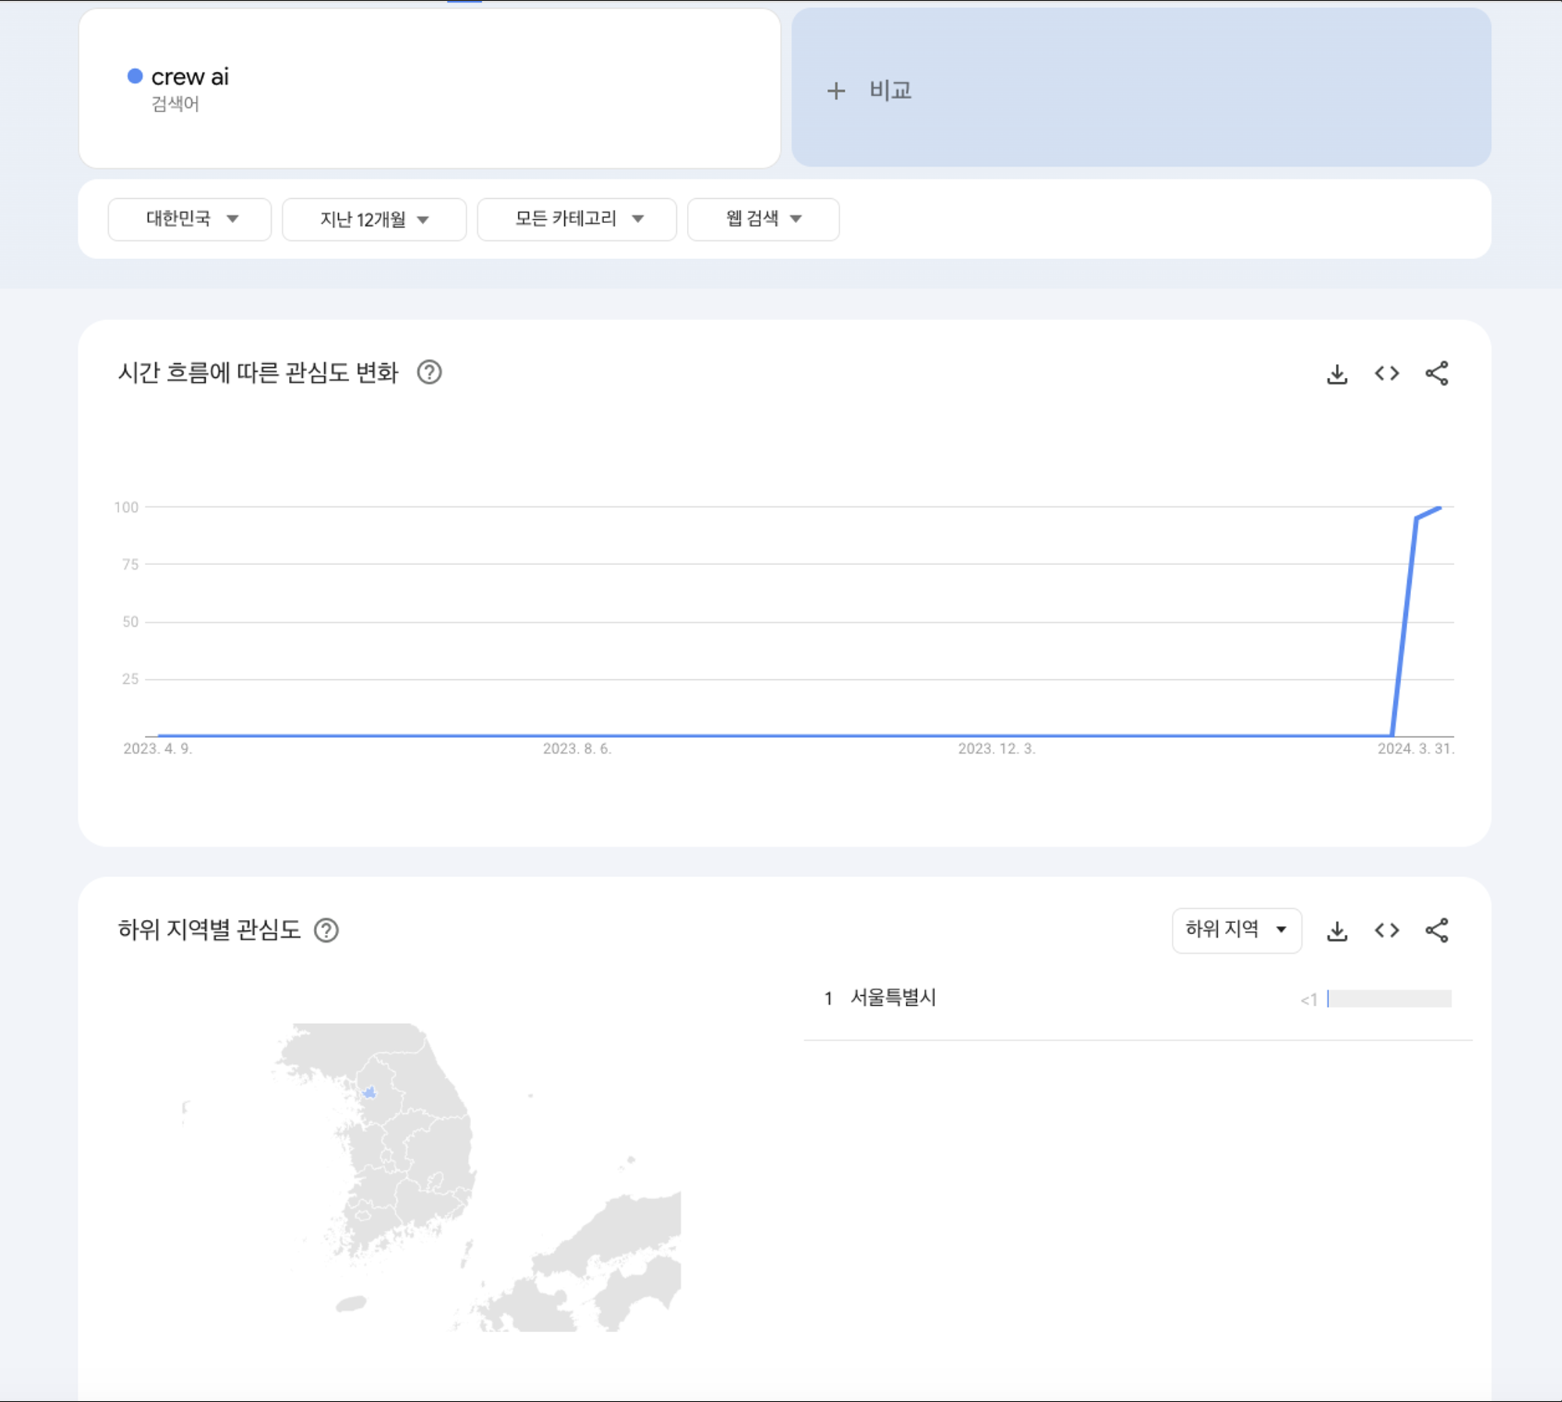Open the 지난 12개월 time range dropdown
Viewport: 1562px width, 1402px height.
pyautogui.click(x=374, y=219)
